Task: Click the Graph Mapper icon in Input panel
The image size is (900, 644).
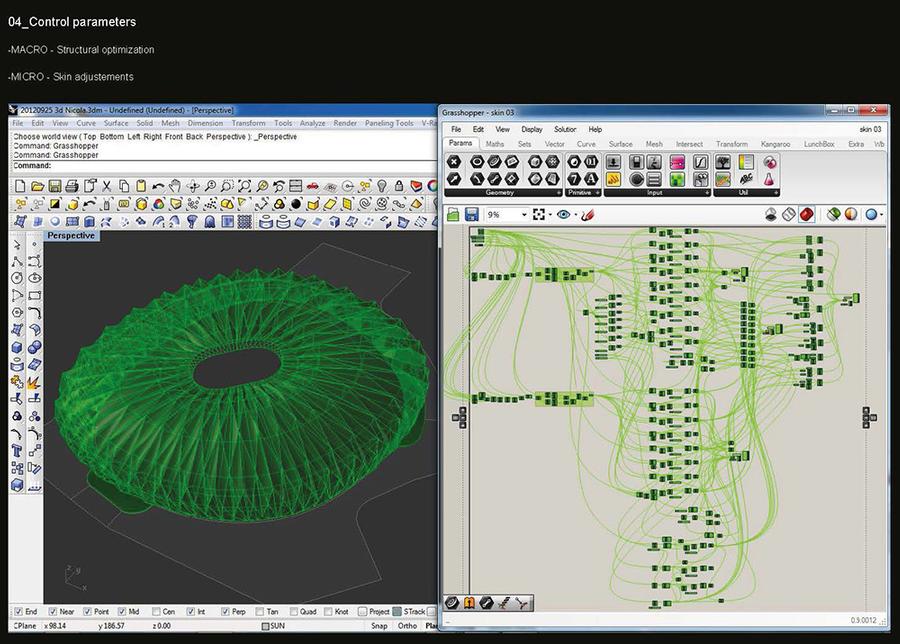Action: click(700, 162)
